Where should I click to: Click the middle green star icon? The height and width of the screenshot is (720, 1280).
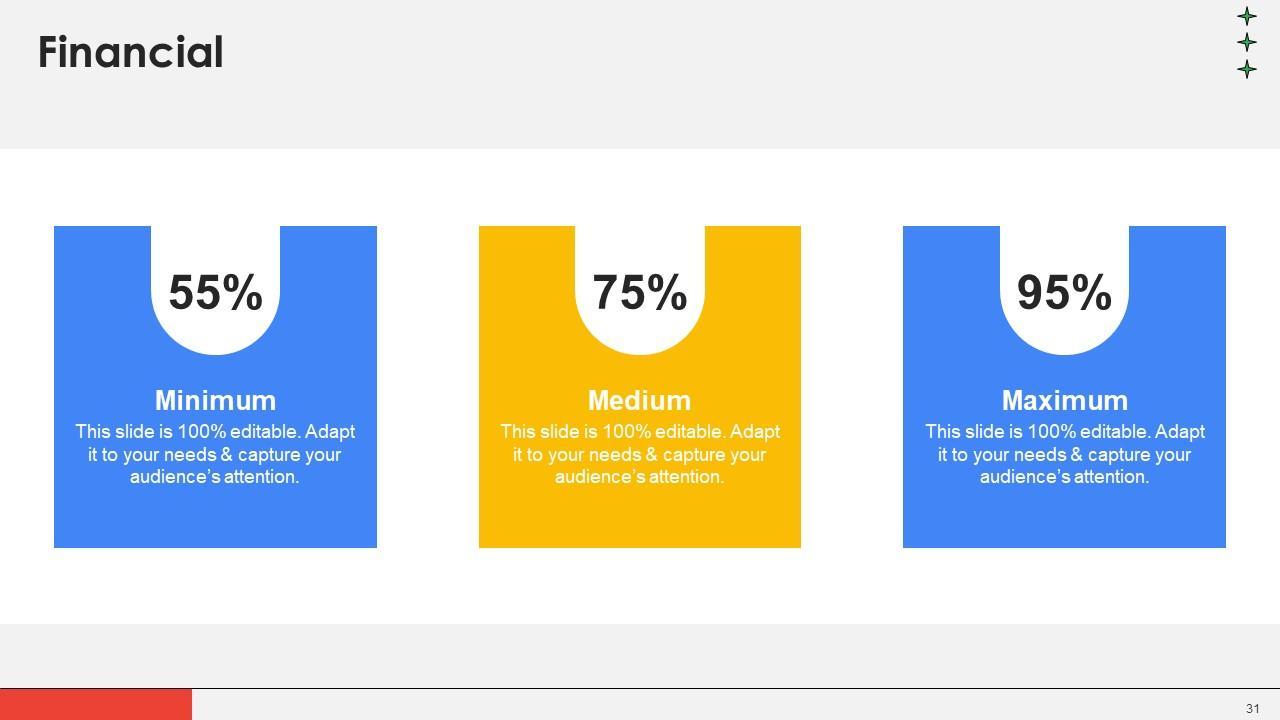[x=1247, y=42]
